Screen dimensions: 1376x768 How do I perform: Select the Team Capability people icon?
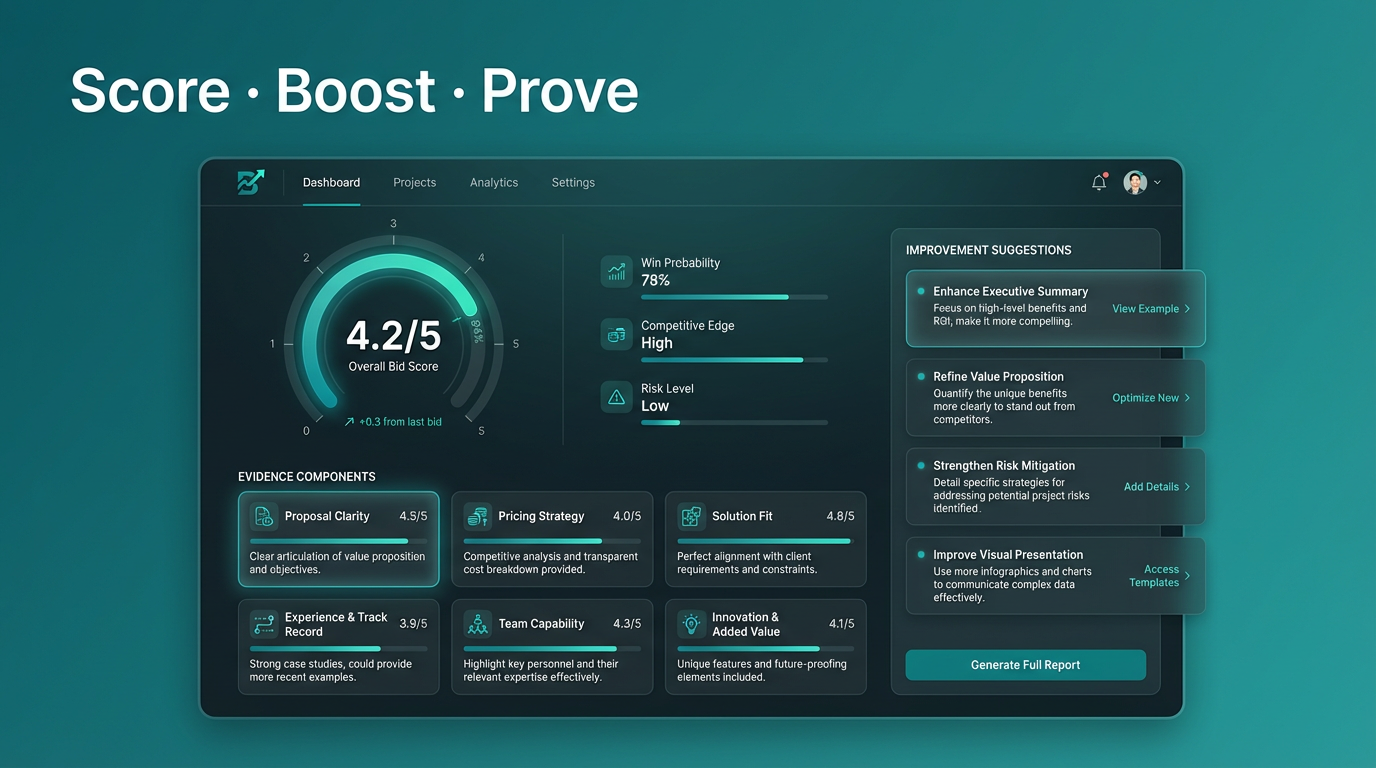click(476, 623)
